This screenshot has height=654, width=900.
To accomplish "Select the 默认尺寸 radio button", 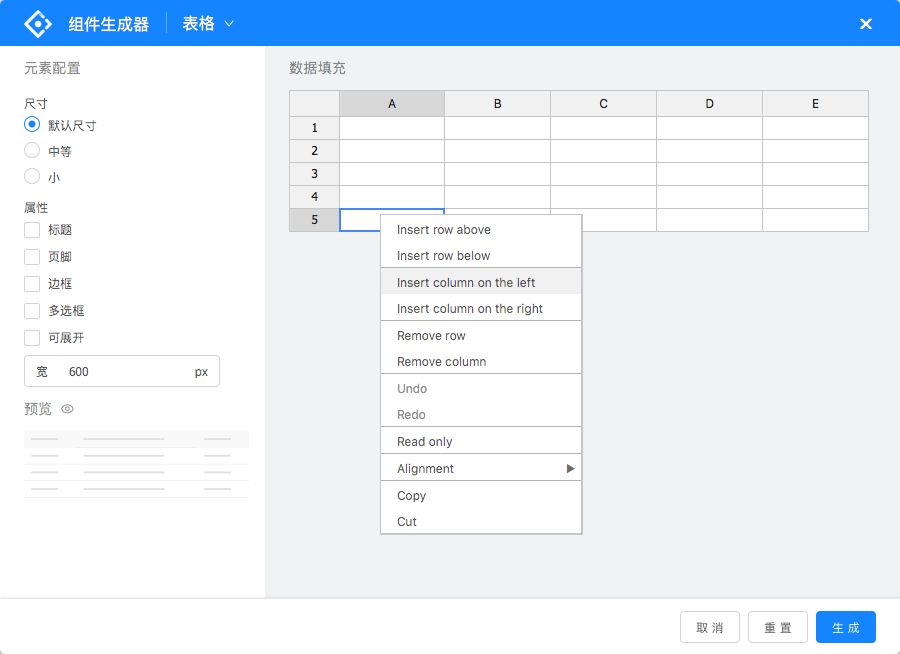I will (x=32, y=125).
